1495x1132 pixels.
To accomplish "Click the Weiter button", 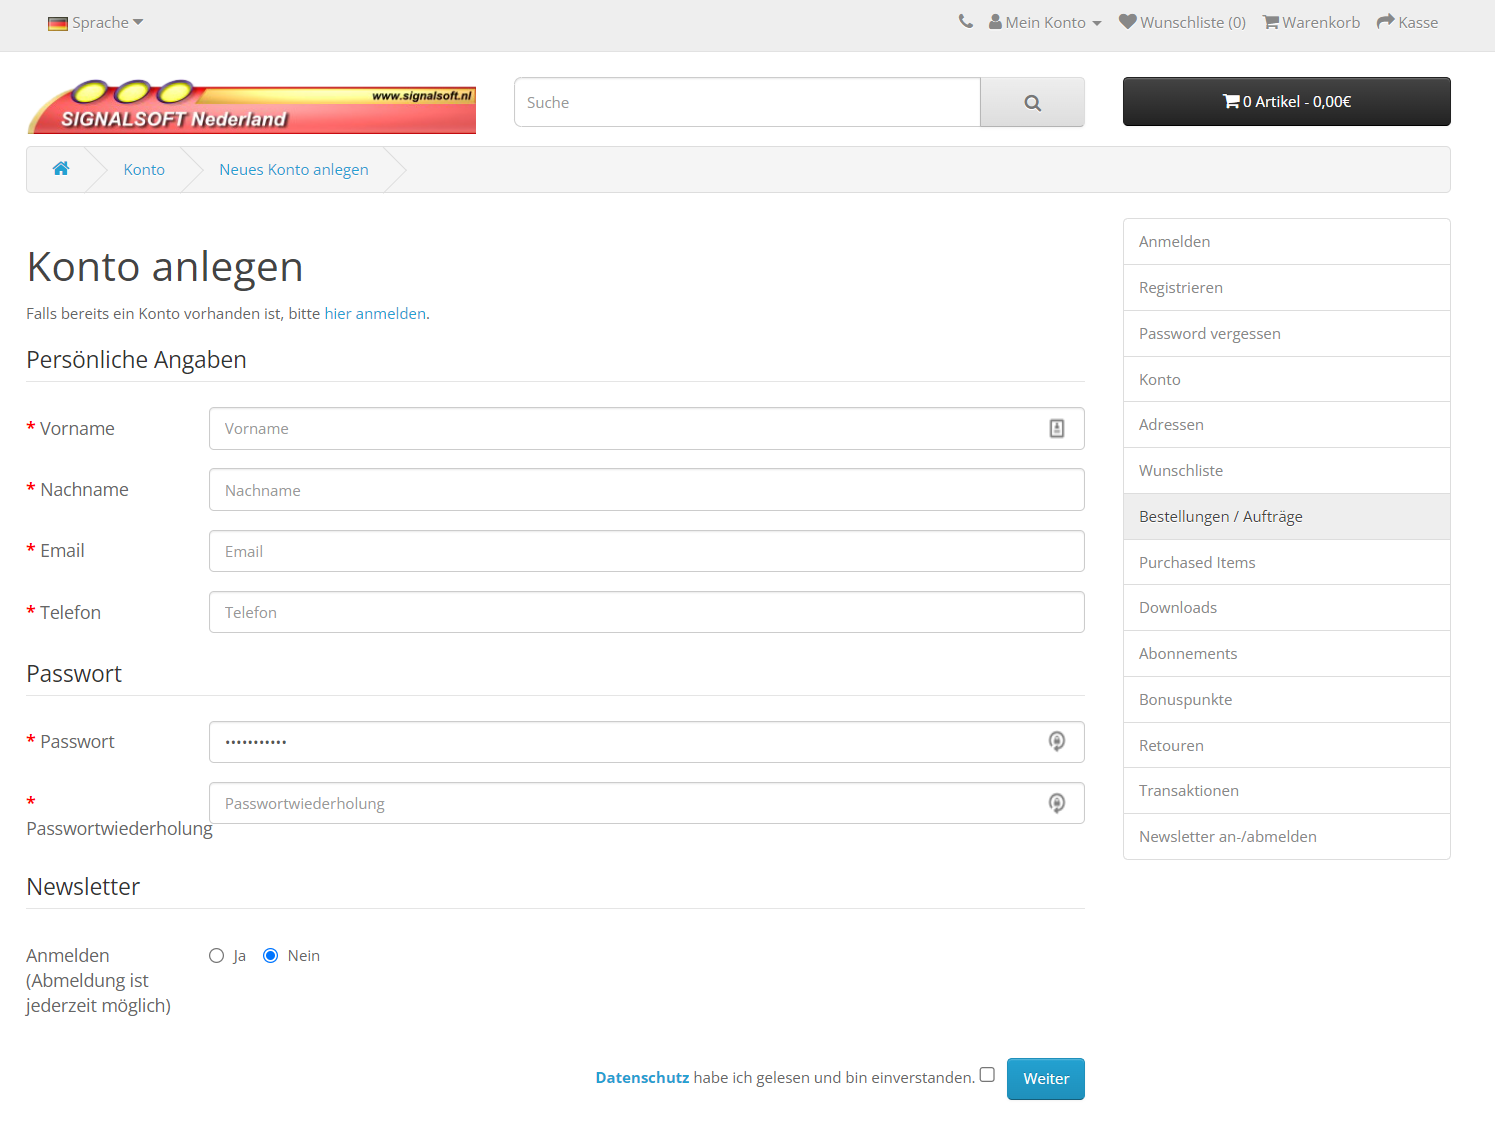I will pyautogui.click(x=1046, y=1079).
